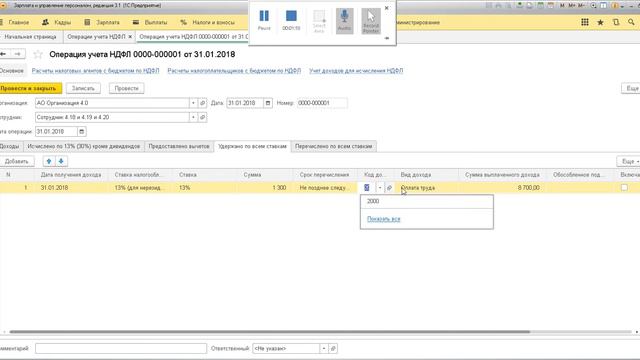640x360 pixels.
Task: Switch to Доходы tab
Action: point(10,146)
